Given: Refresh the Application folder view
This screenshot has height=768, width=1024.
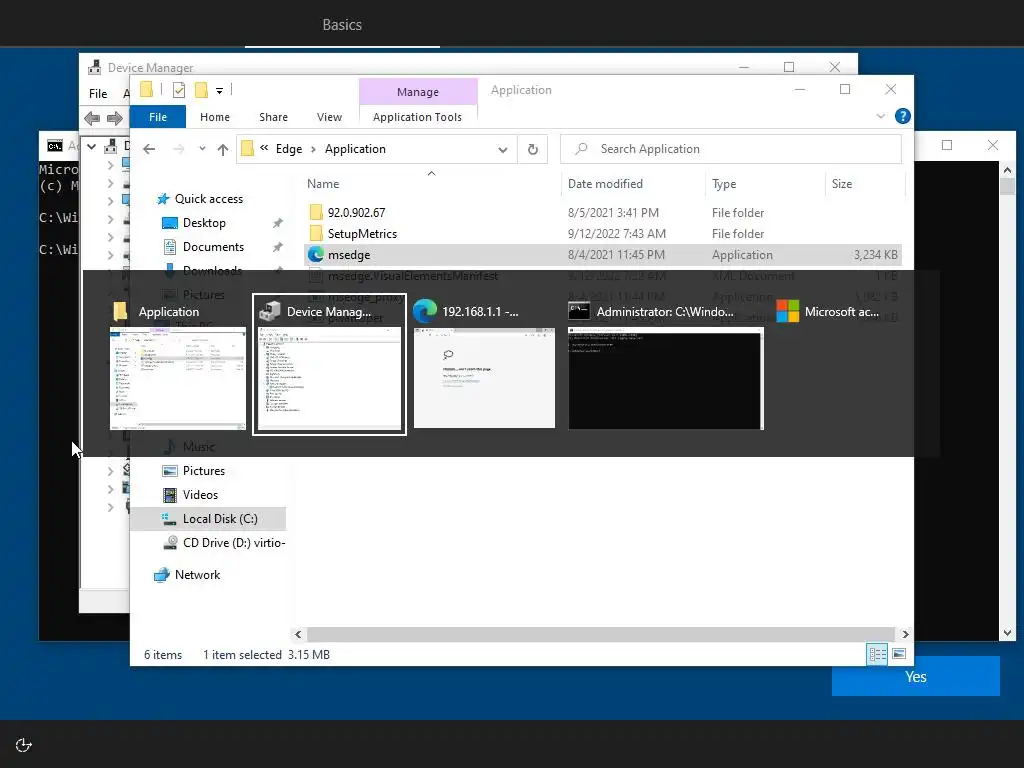Looking at the screenshot, I should pos(533,150).
